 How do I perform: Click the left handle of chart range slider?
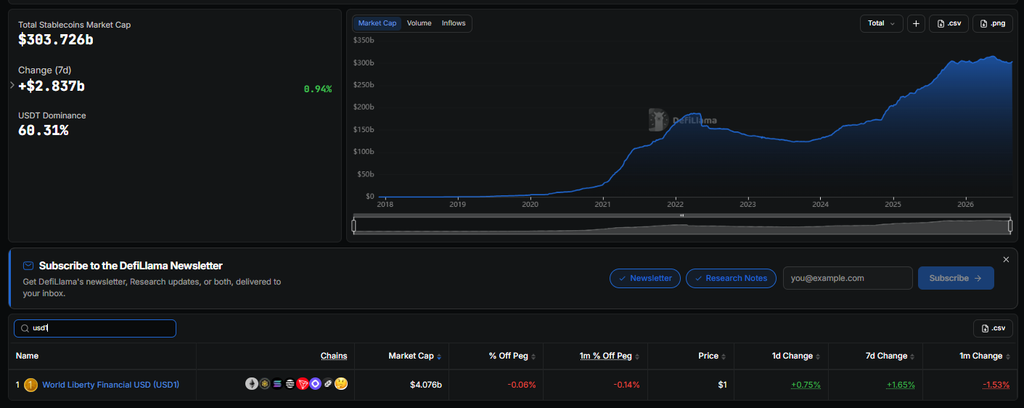354,226
